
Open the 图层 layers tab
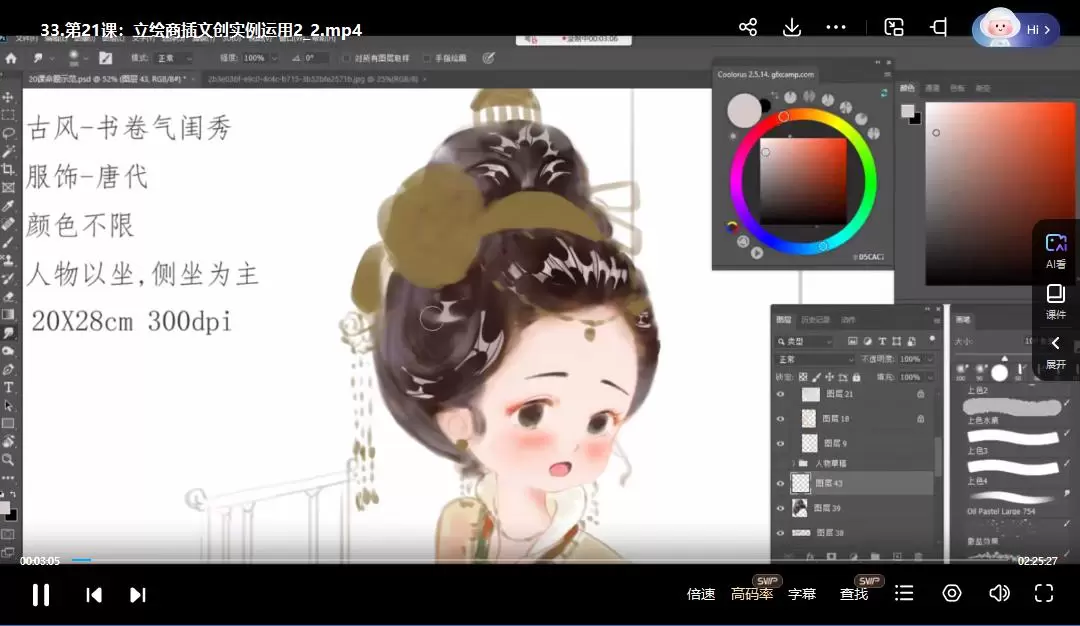[x=784, y=320]
